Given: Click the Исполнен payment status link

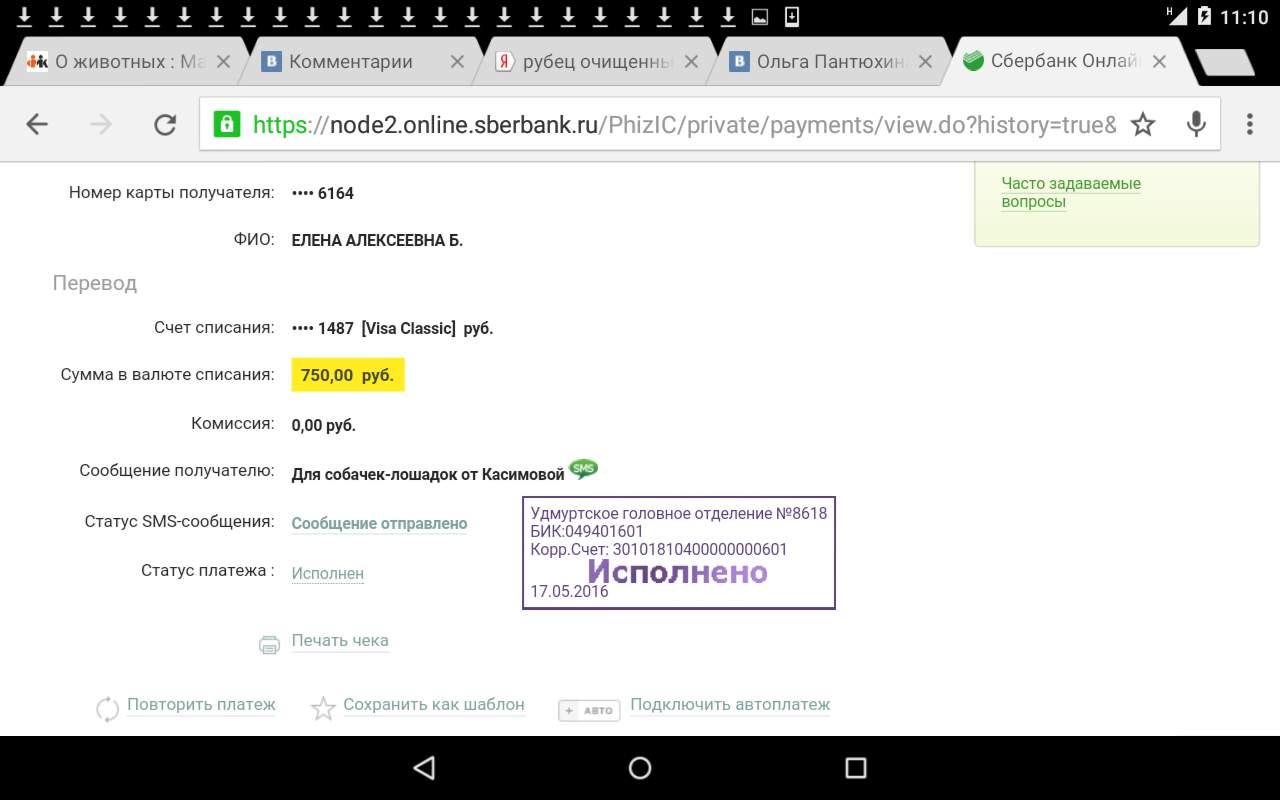Looking at the screenshot, I should point(327,574).
